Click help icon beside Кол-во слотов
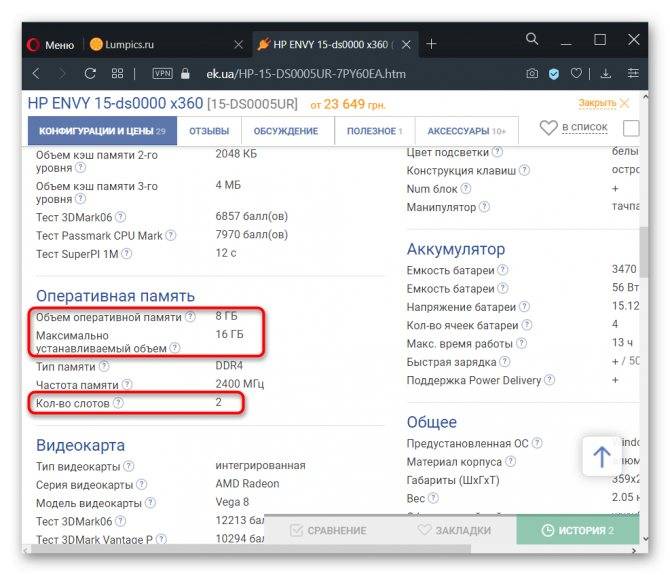 [118, 403]
